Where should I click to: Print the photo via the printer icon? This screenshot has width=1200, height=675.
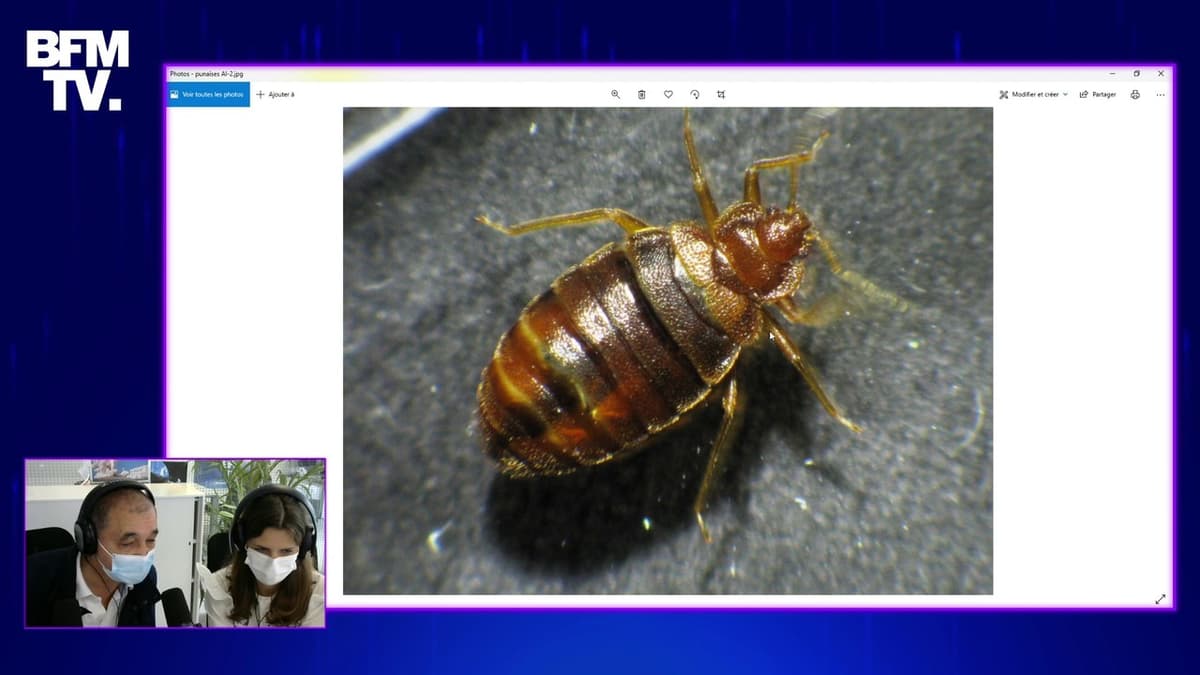pos(1135,94)
